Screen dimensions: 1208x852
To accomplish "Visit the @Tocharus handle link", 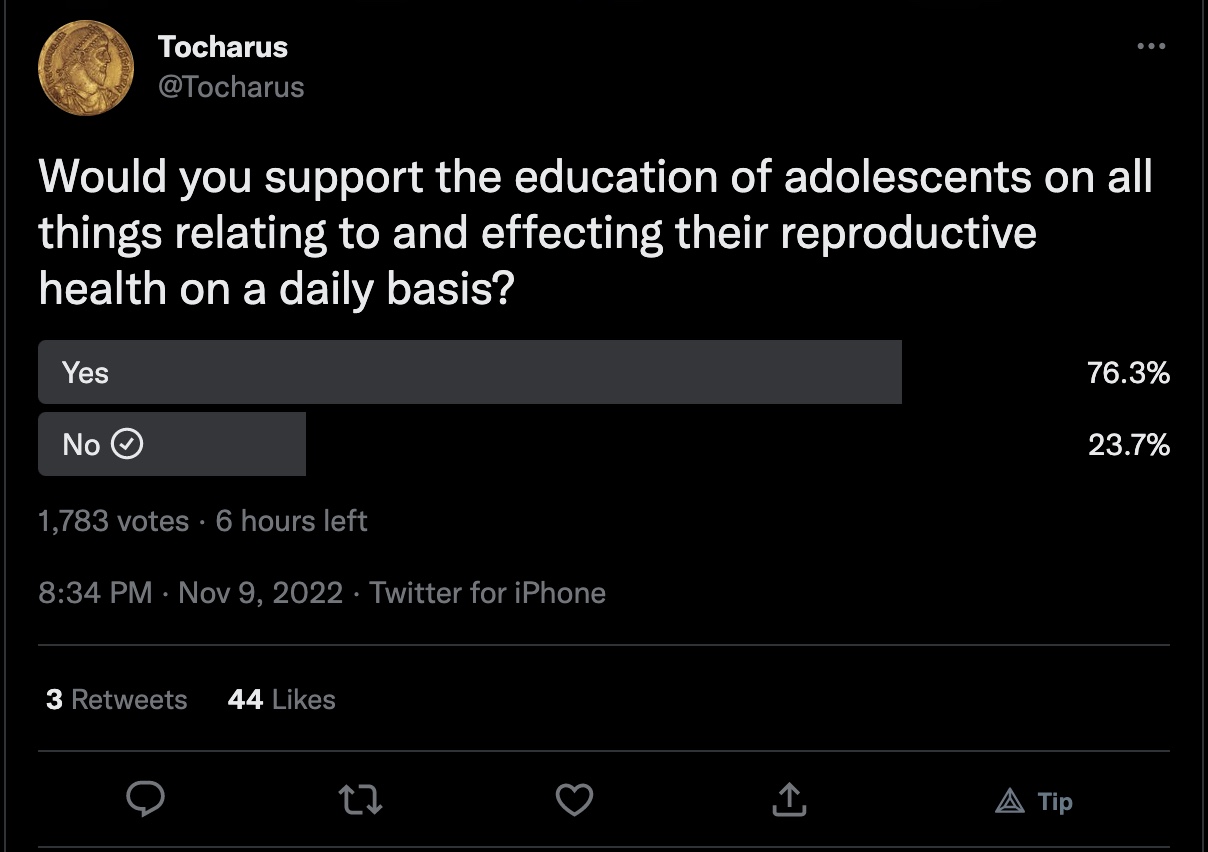I will [x=230, y=87].
